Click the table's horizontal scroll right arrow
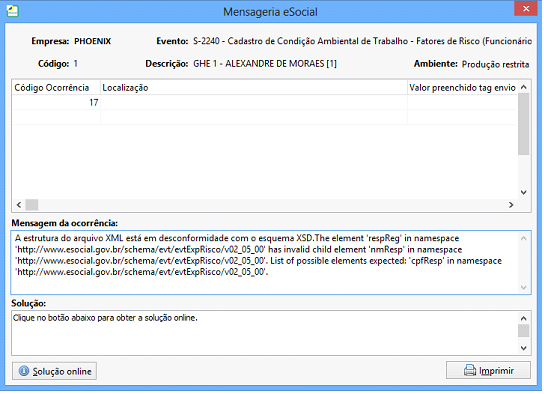 [511, 205]
